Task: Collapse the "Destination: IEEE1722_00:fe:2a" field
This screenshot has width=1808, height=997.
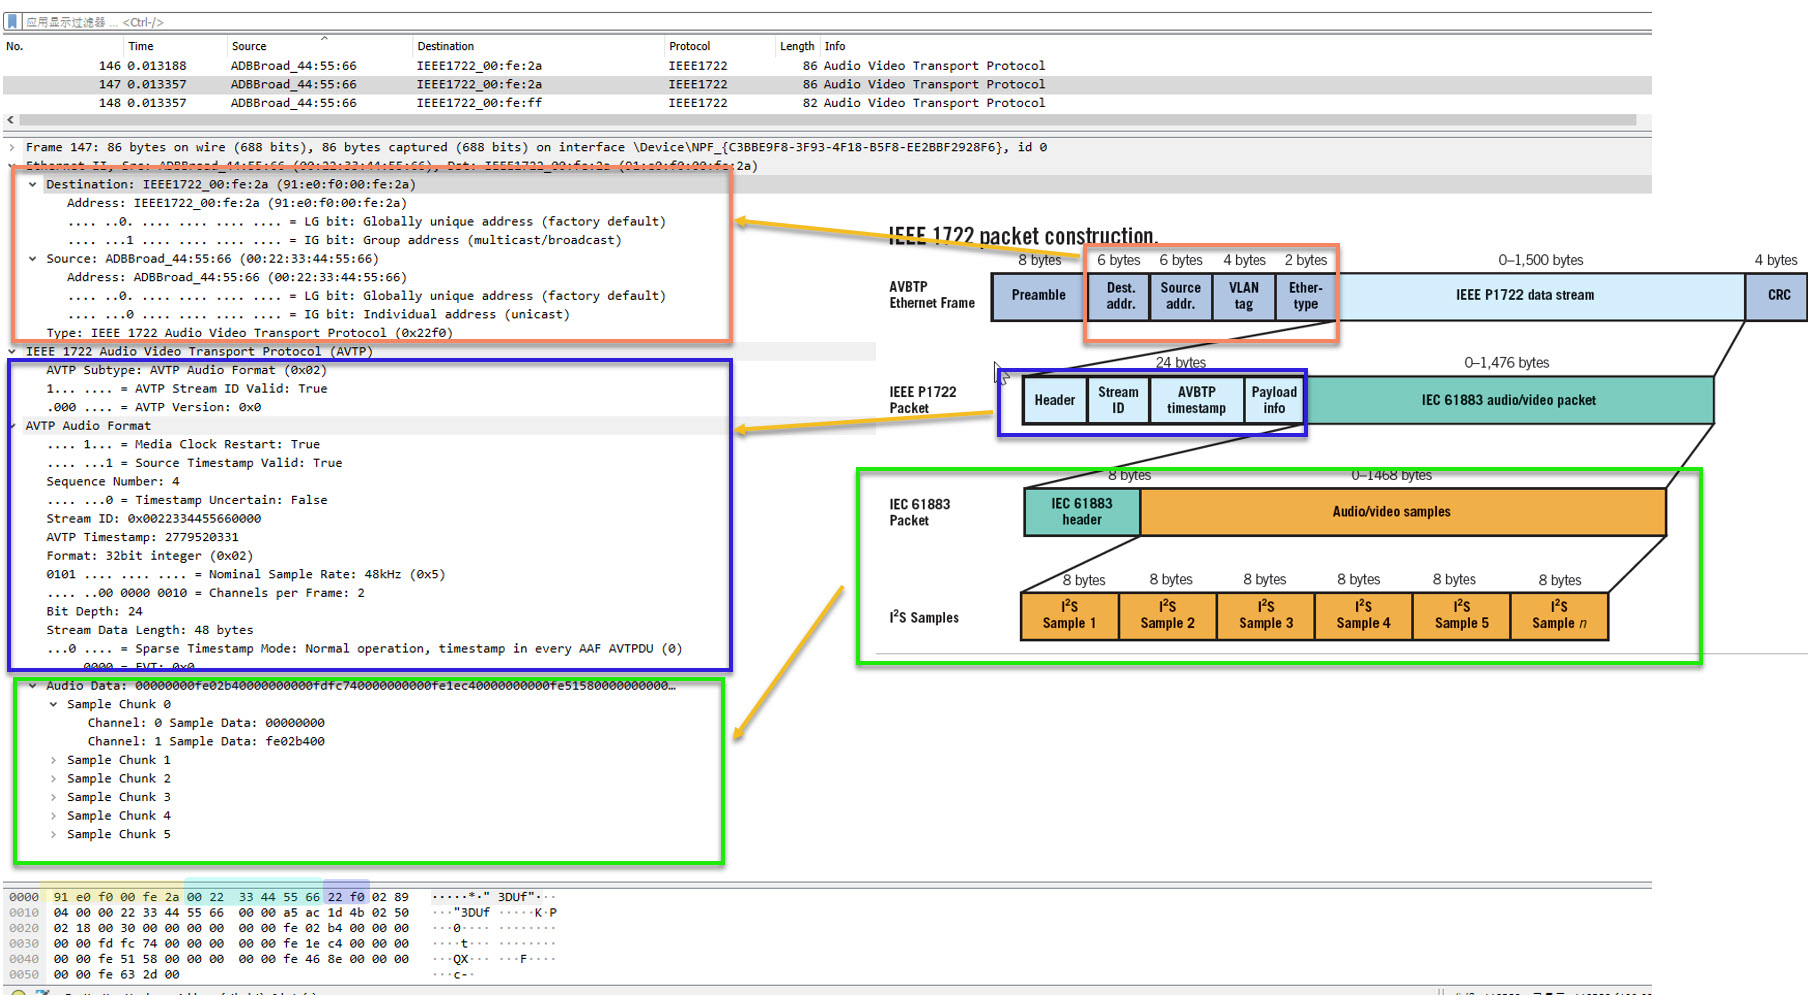Action: pyautogui.click(x=33, y=184)
